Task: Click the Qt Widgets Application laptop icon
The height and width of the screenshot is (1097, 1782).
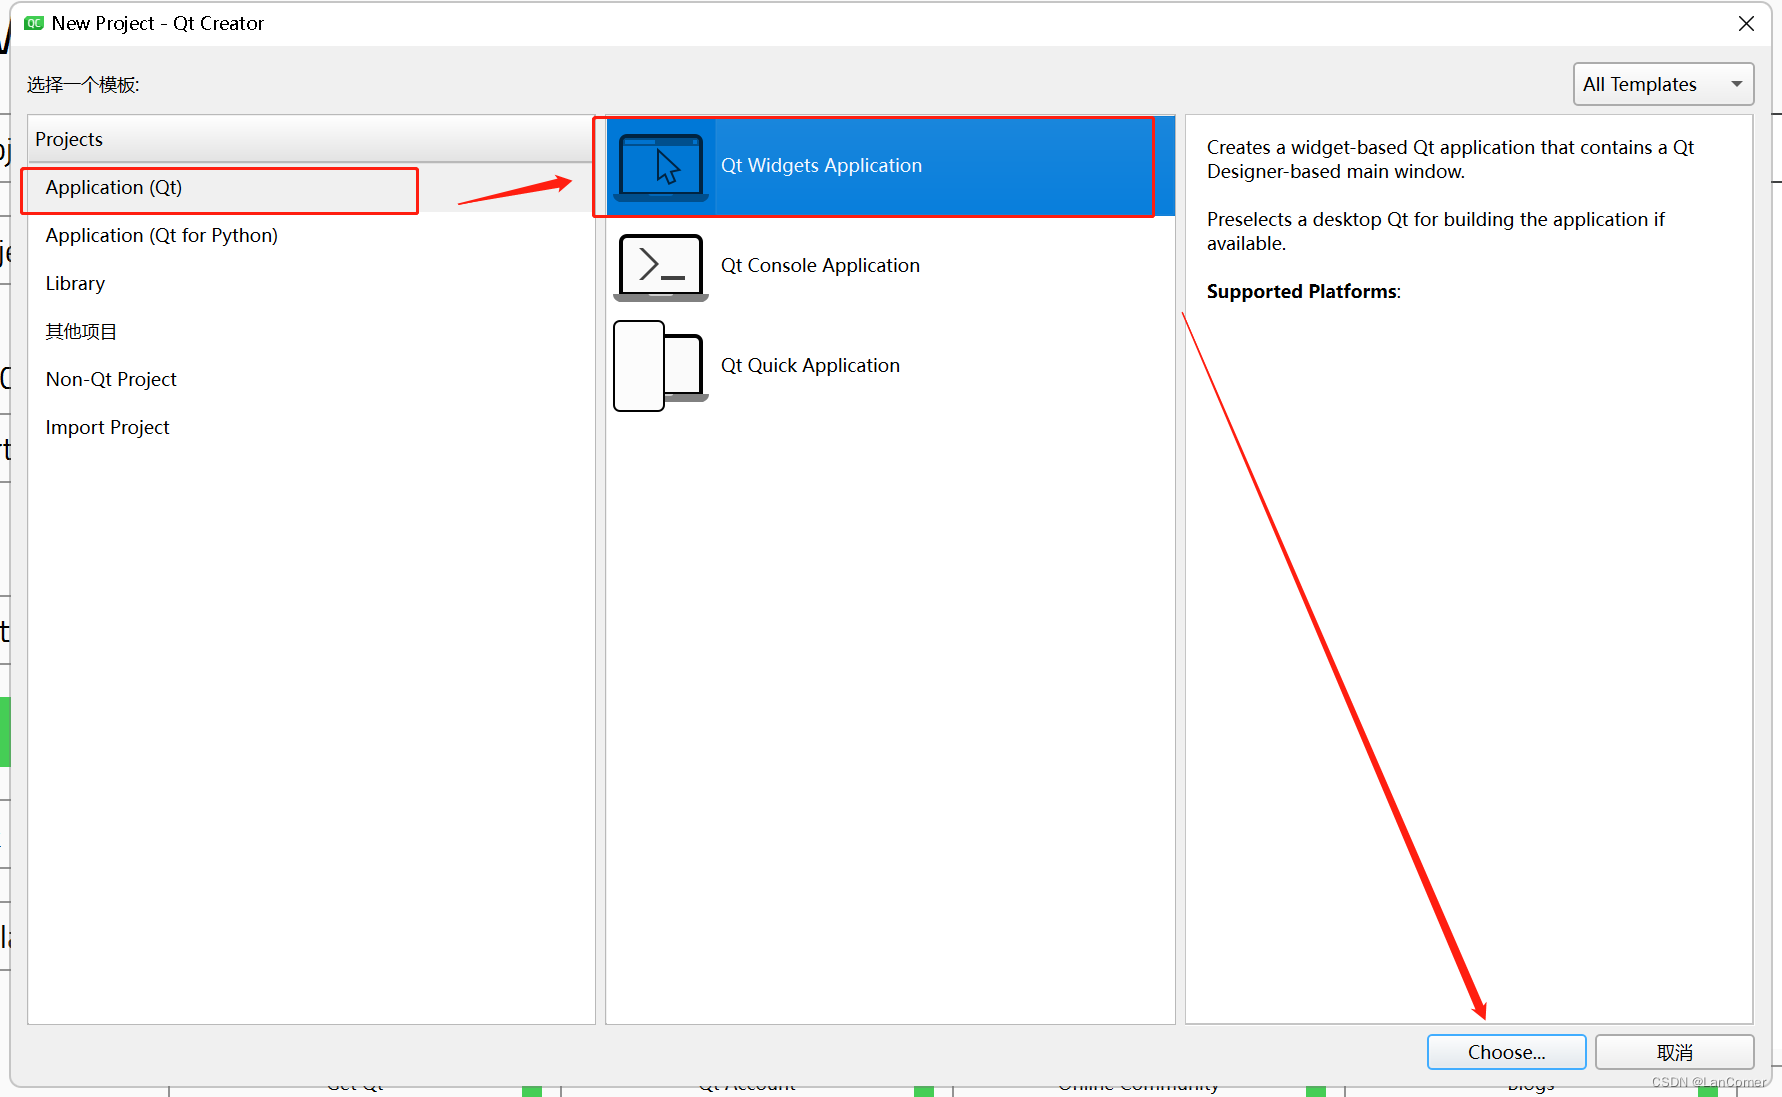Action: tap(661, 167)
